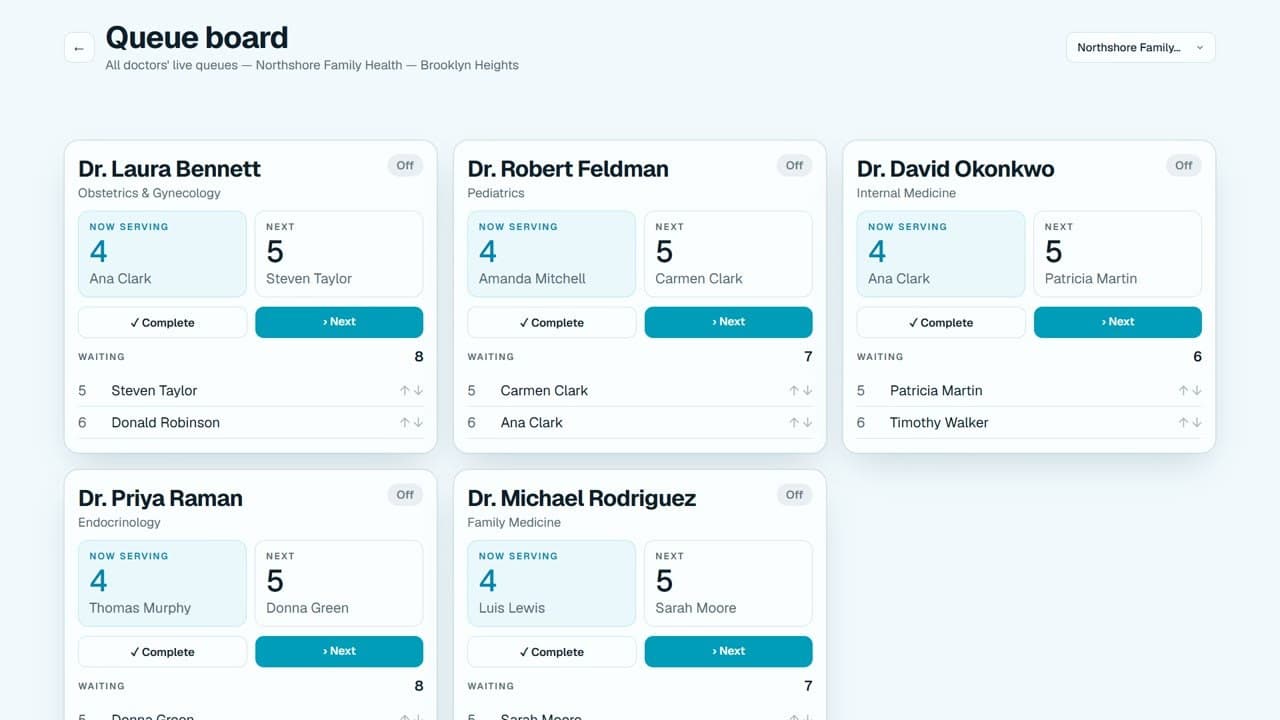Move Carmen Clark down in Feldman's queue
This screenshot has height=720, width=1280.
(807, 391)
